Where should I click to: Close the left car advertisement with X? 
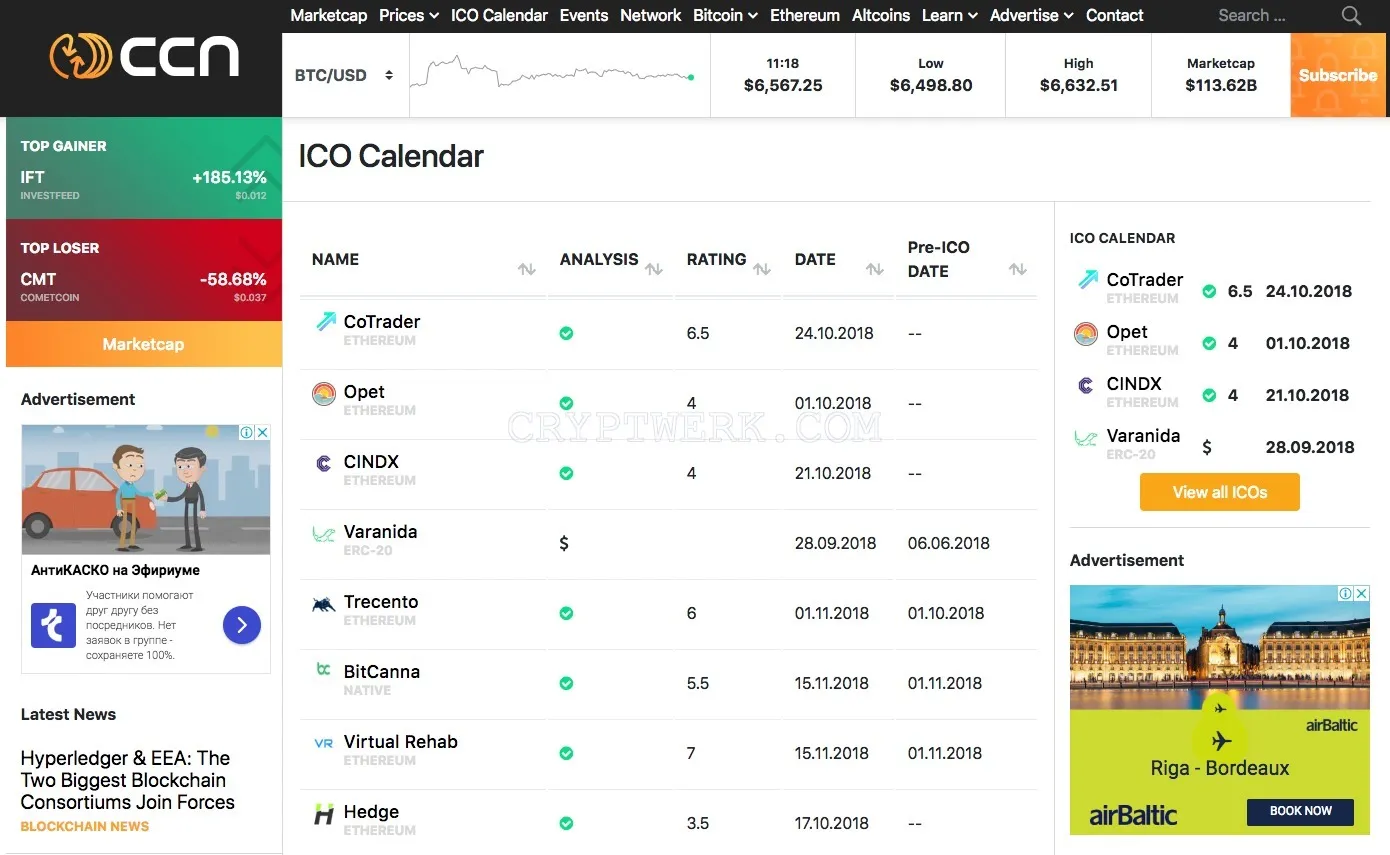(x=262, y=433)
